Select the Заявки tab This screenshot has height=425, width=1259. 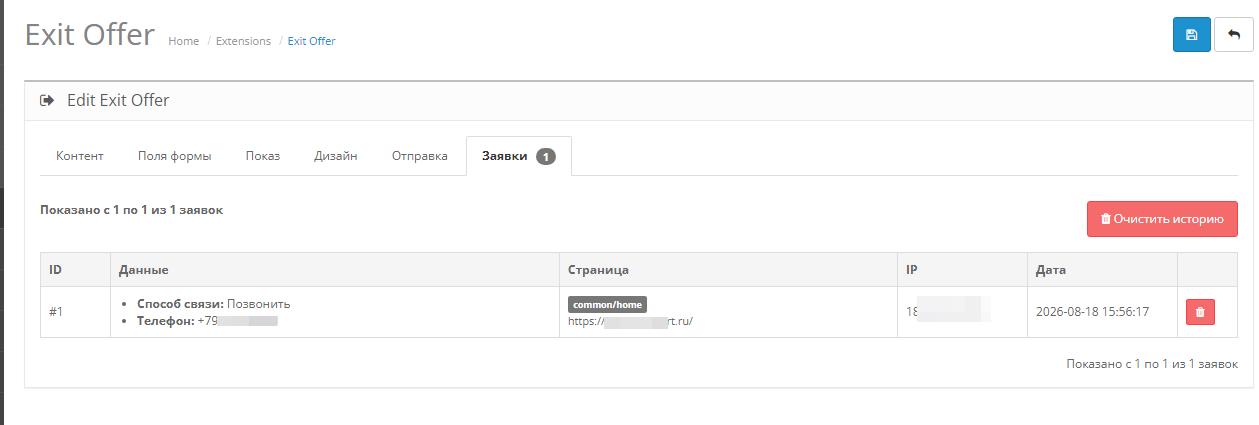pyautogui.click(x=519, y=156)
